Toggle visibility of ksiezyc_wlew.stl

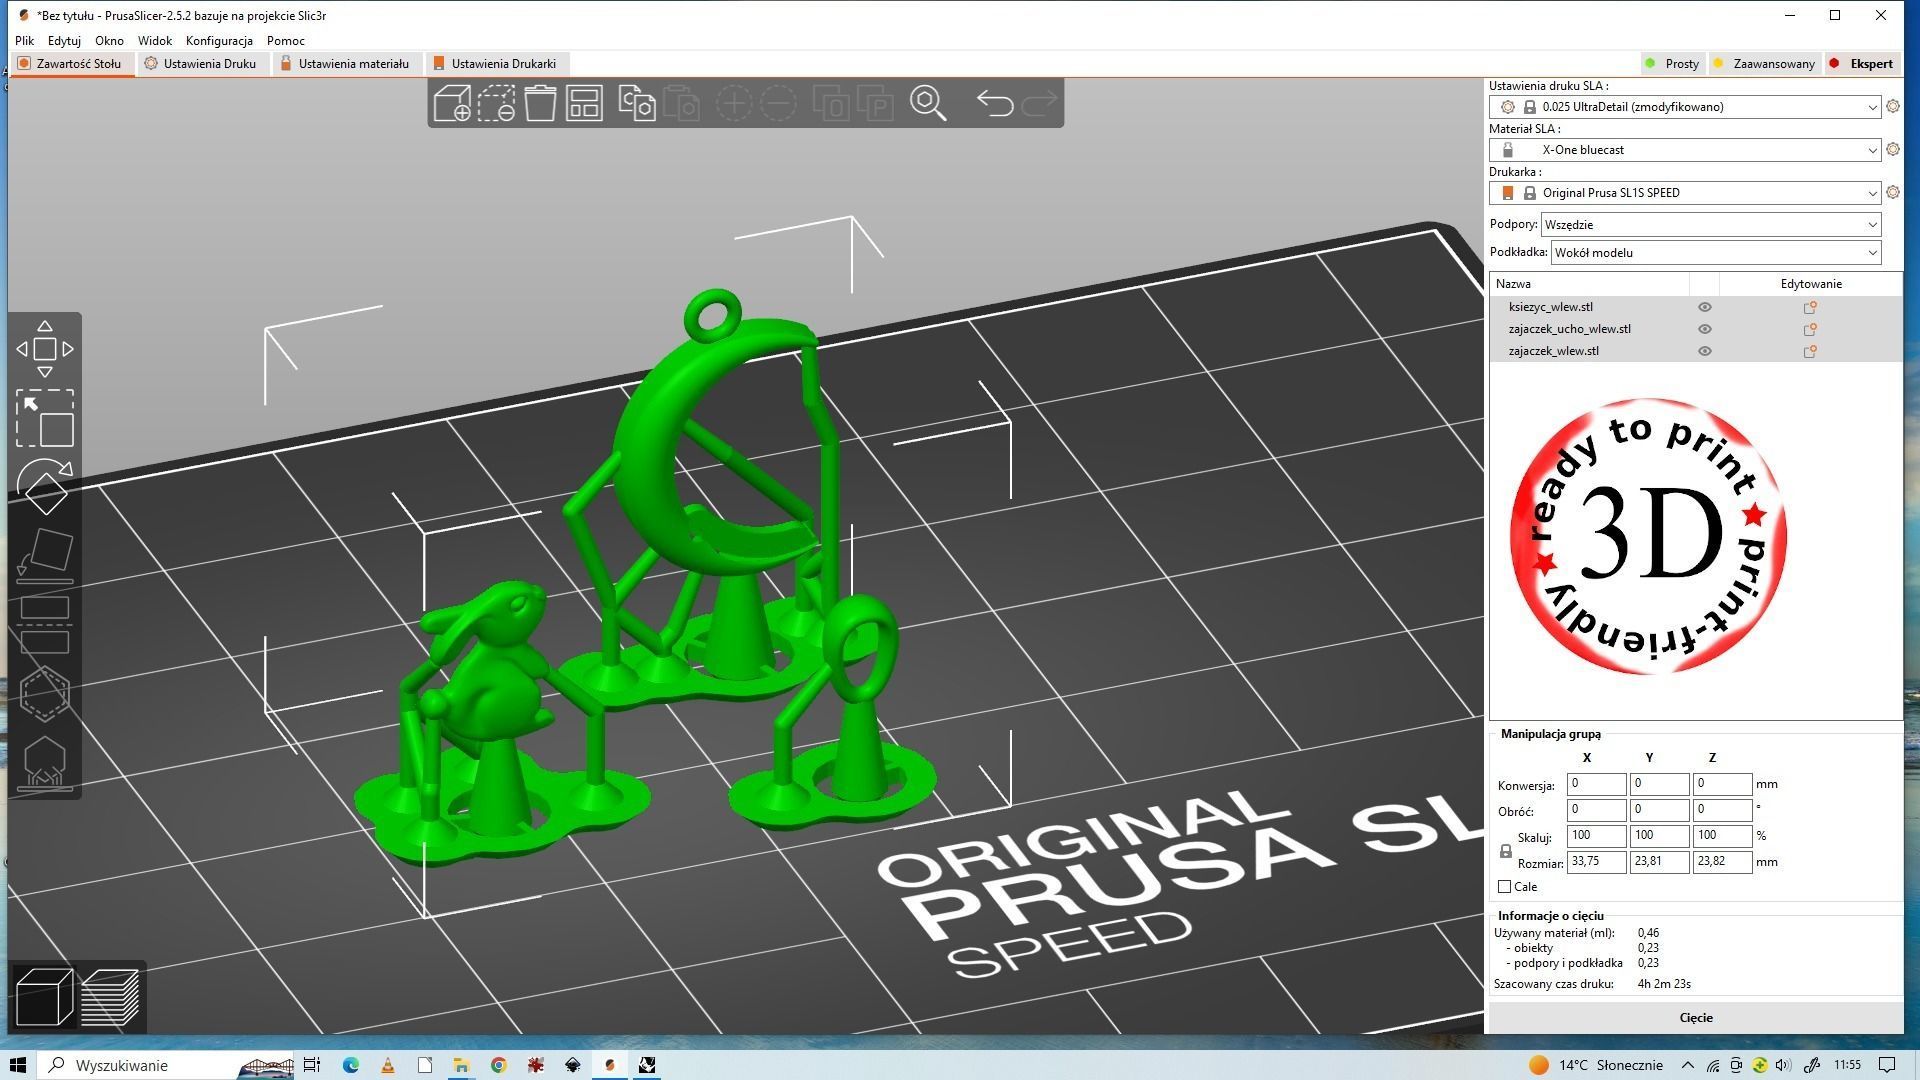[1705, 307]
